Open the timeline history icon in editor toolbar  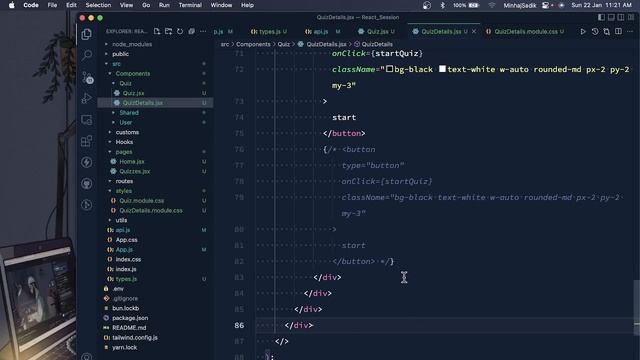[x=595, y=31]
